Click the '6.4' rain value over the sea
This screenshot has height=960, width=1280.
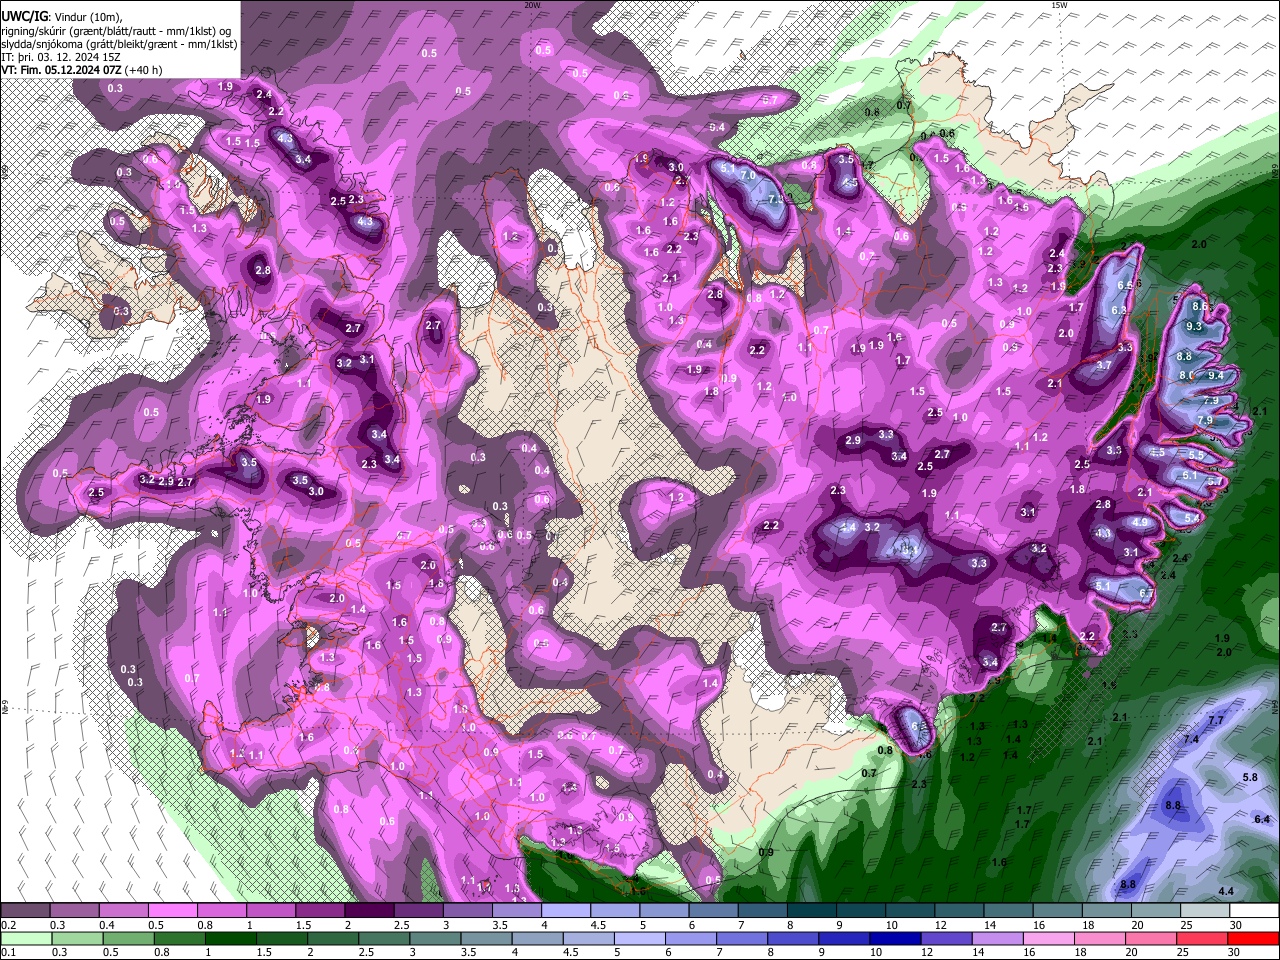1261,819
